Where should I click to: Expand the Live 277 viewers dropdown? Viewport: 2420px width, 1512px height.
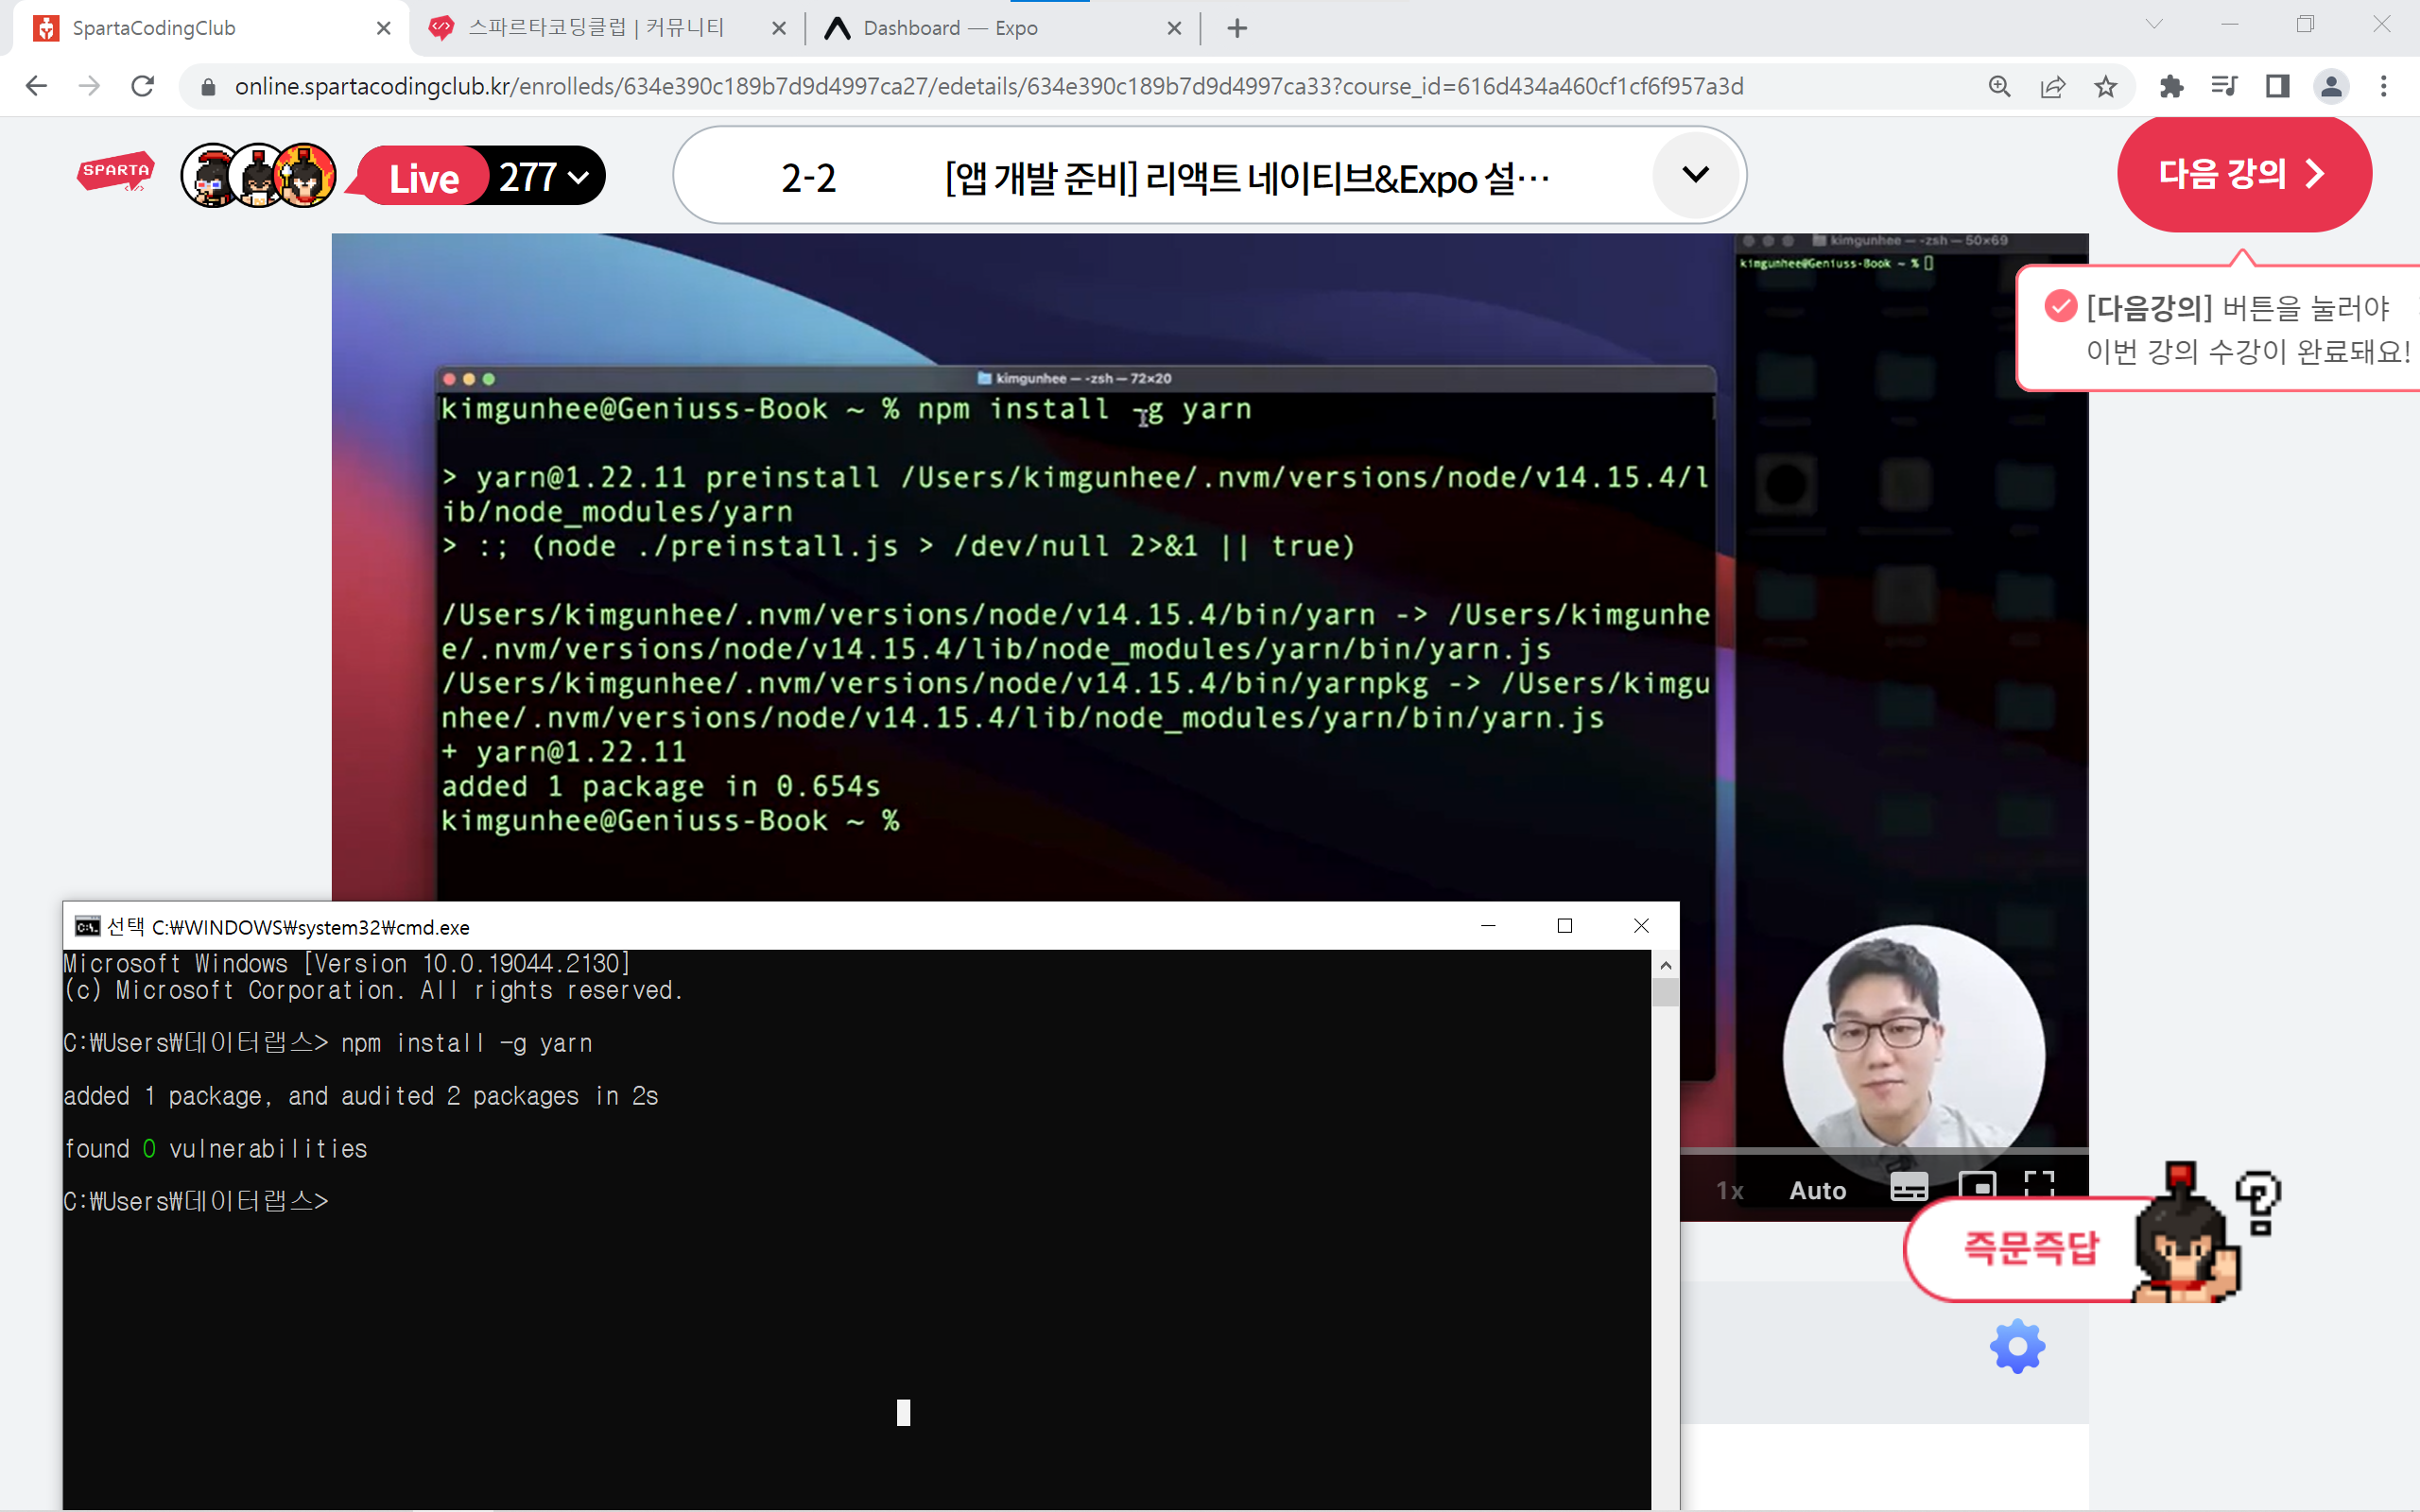click(546, 177)
